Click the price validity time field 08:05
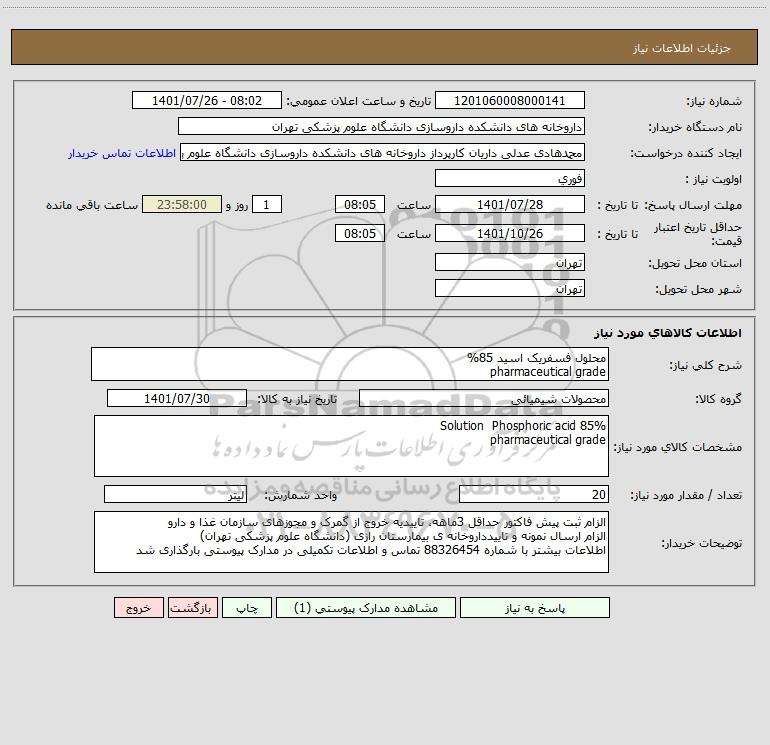 [x=359, y=233]
